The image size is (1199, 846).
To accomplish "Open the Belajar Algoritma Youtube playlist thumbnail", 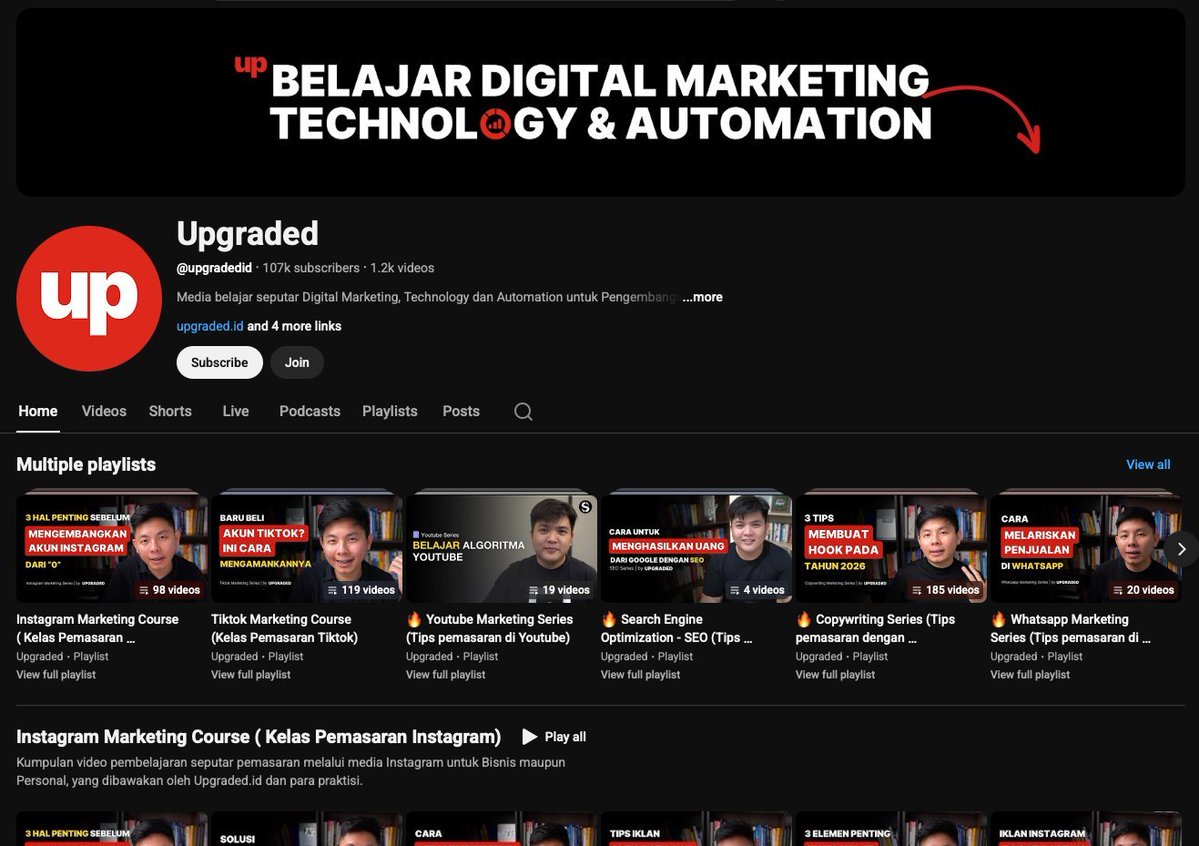I will [x=502, y=548].
